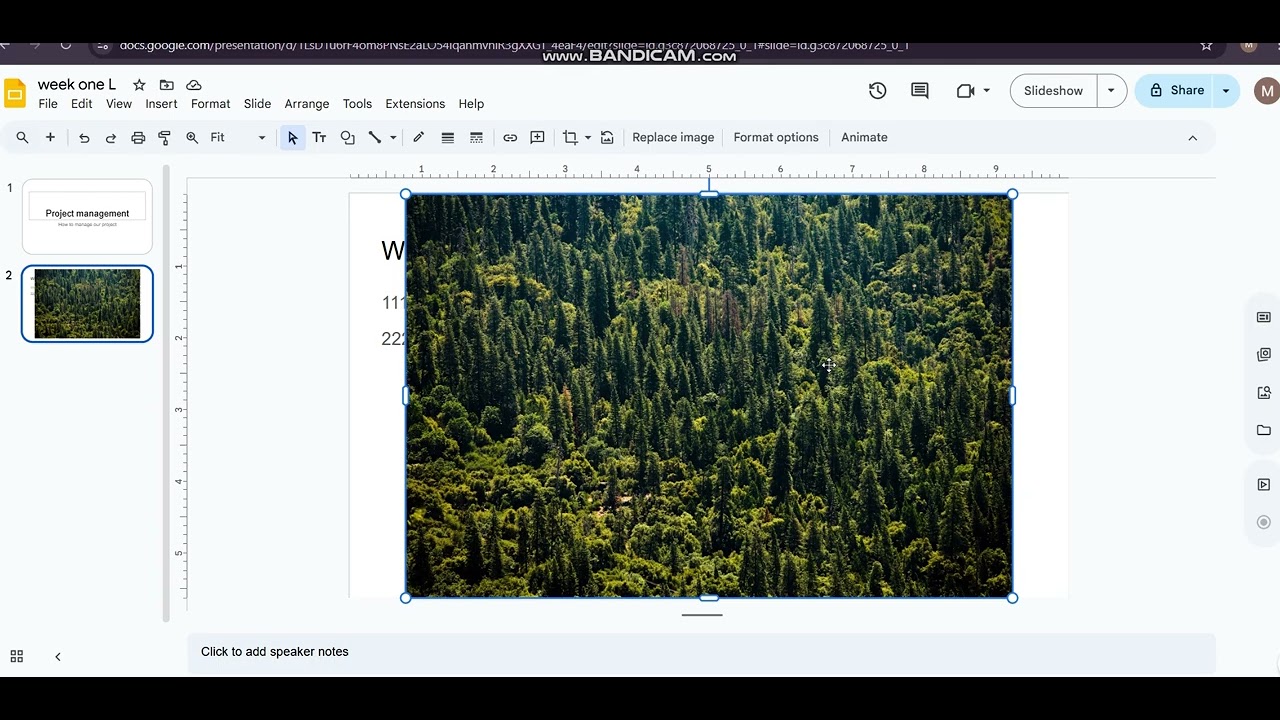Select slide 1 Project management thumbnail
1280x720 pixels.
(x=87, y=217)
